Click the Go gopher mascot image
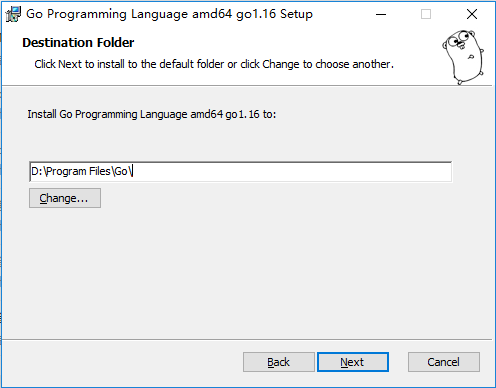Viewport: 496px width, 388px height. tap(463, 57)
